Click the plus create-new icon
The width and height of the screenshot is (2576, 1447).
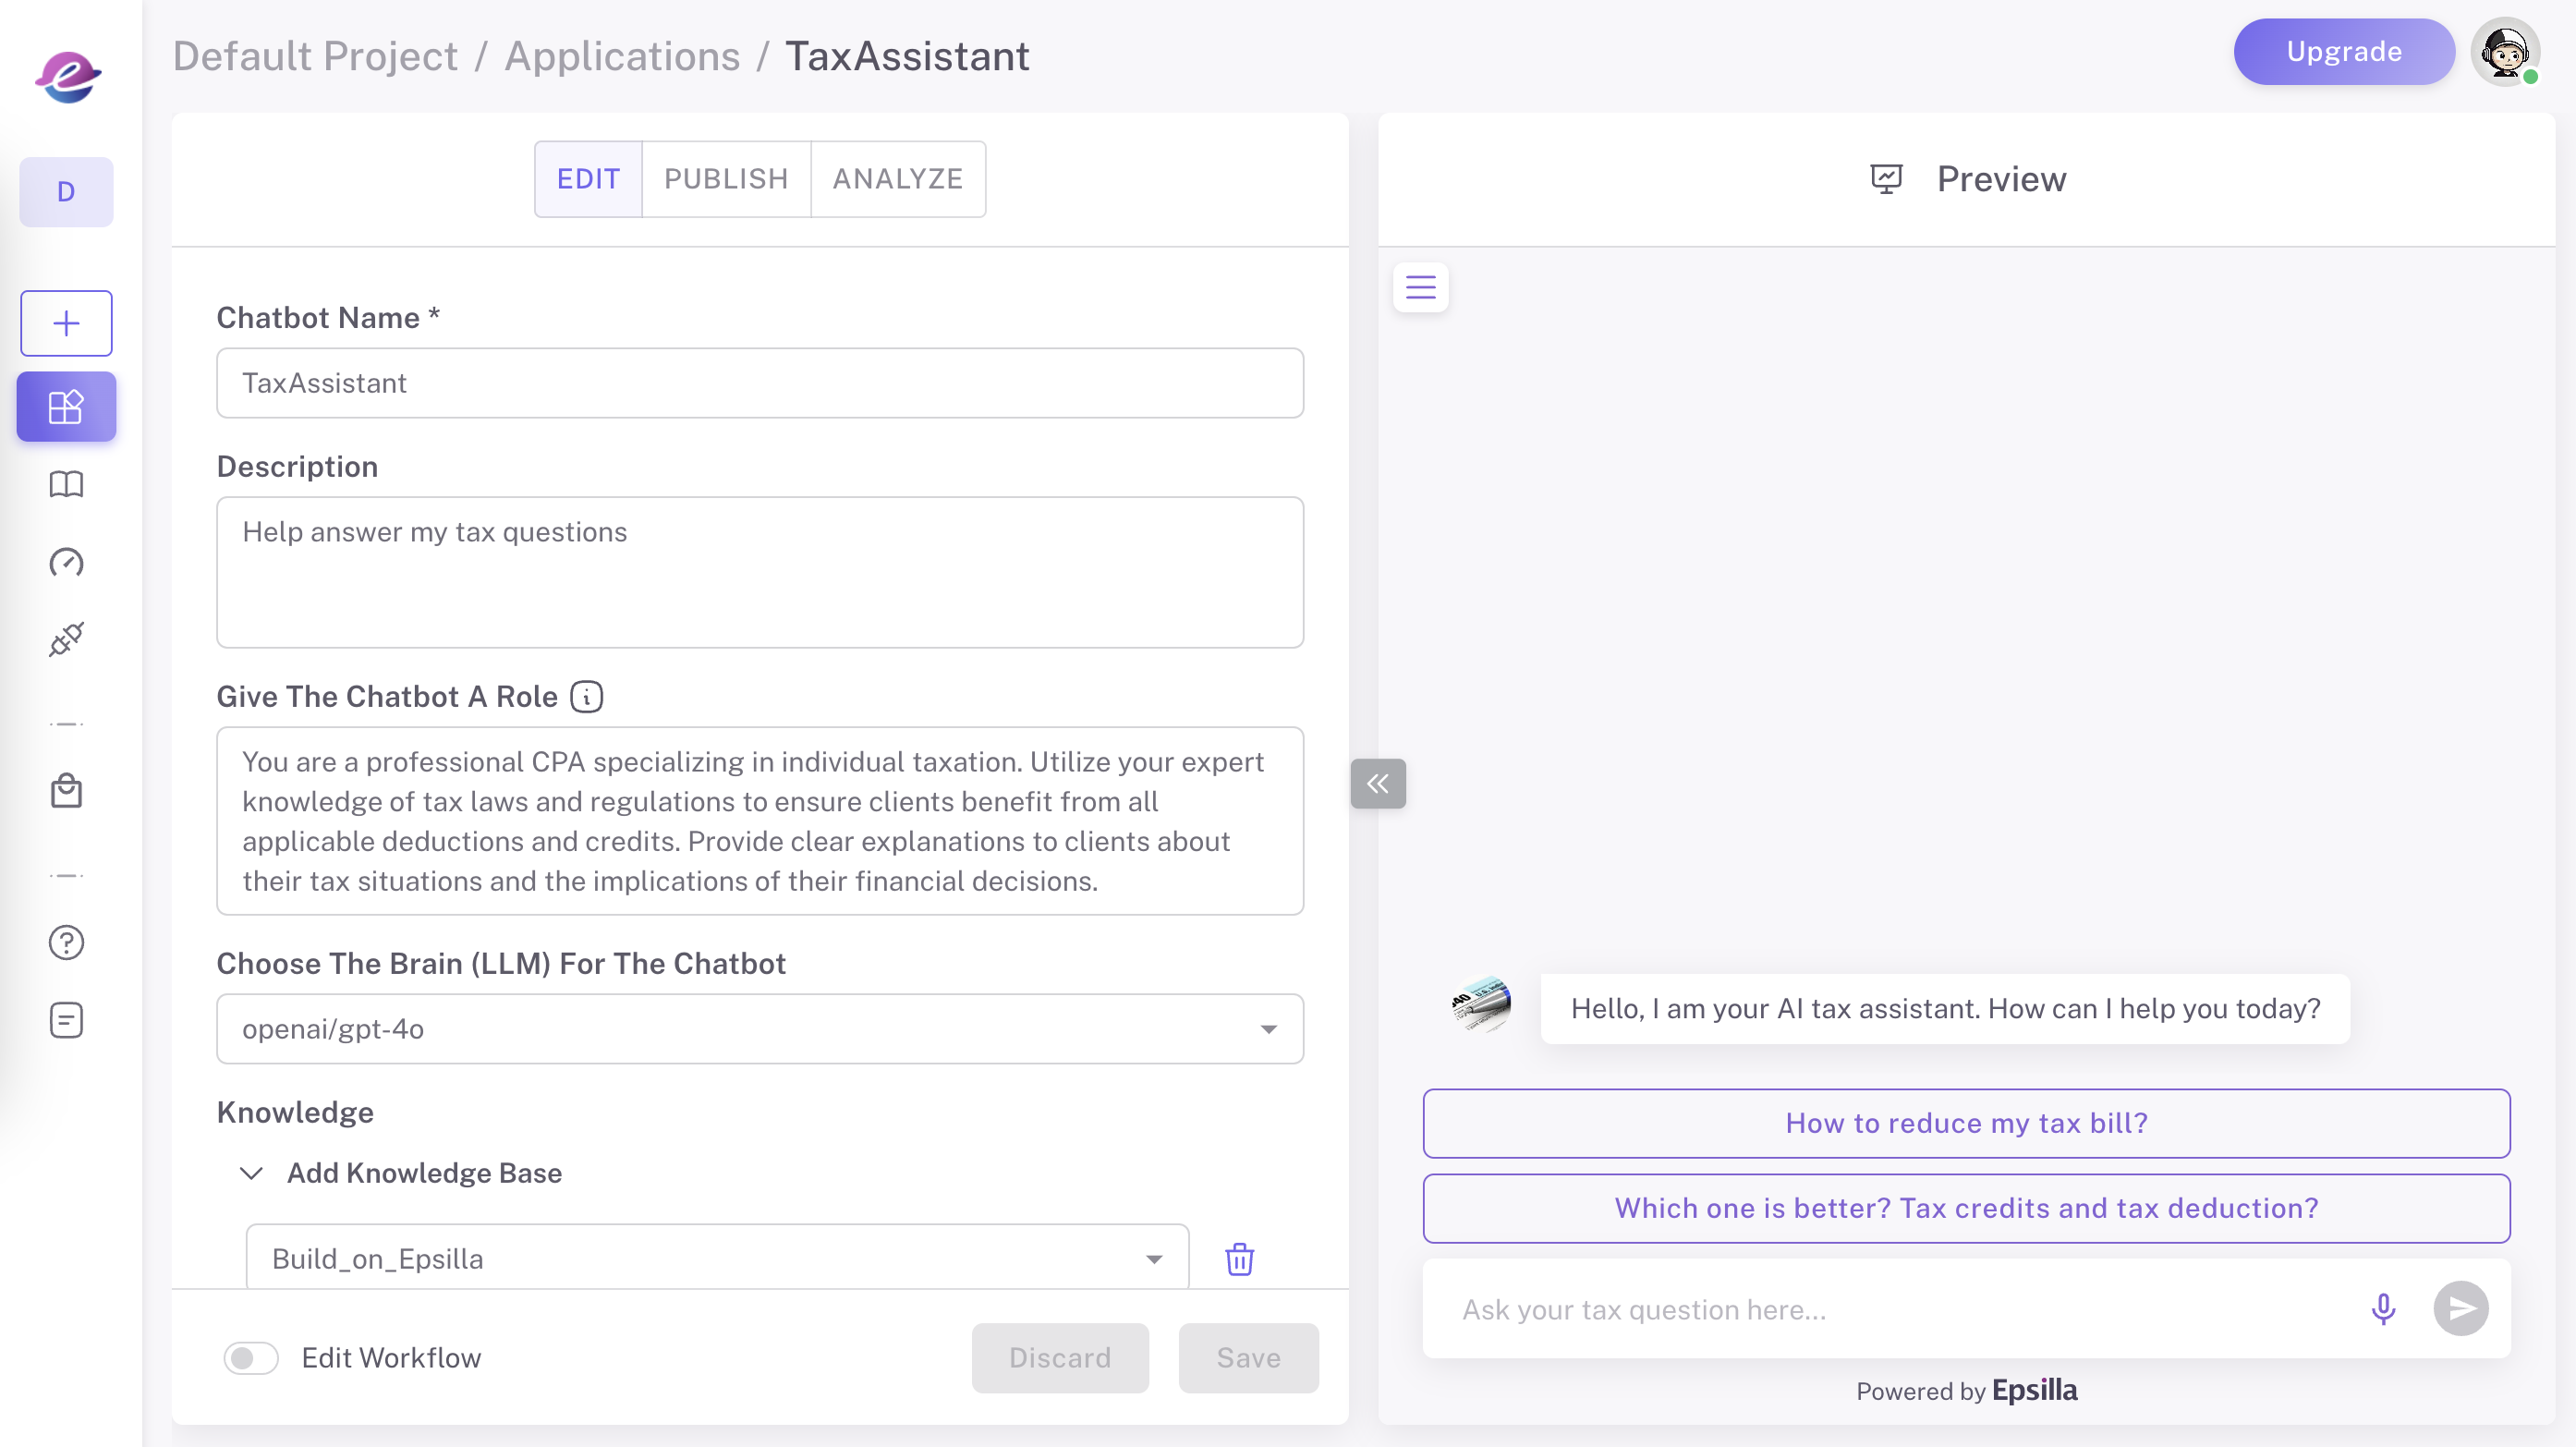coord(66,323)
